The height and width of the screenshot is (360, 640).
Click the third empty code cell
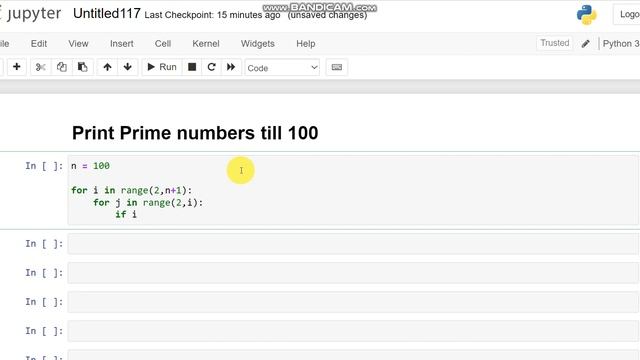(353, 302)
